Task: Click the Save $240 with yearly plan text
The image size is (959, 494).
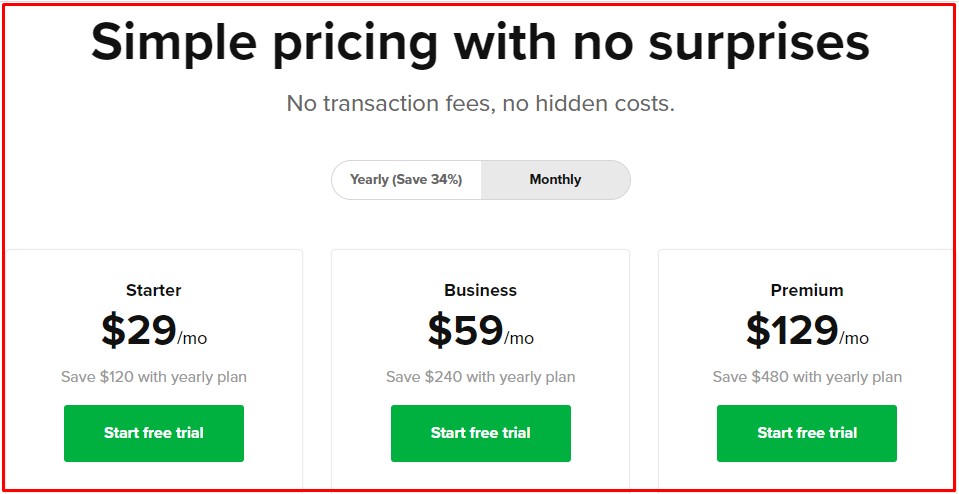Action: (x=481, y=377)
